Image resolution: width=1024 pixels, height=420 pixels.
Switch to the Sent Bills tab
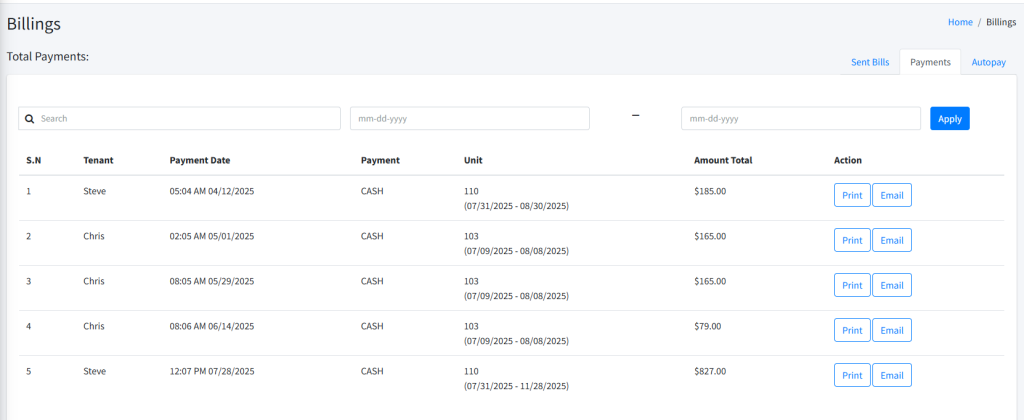869,62
